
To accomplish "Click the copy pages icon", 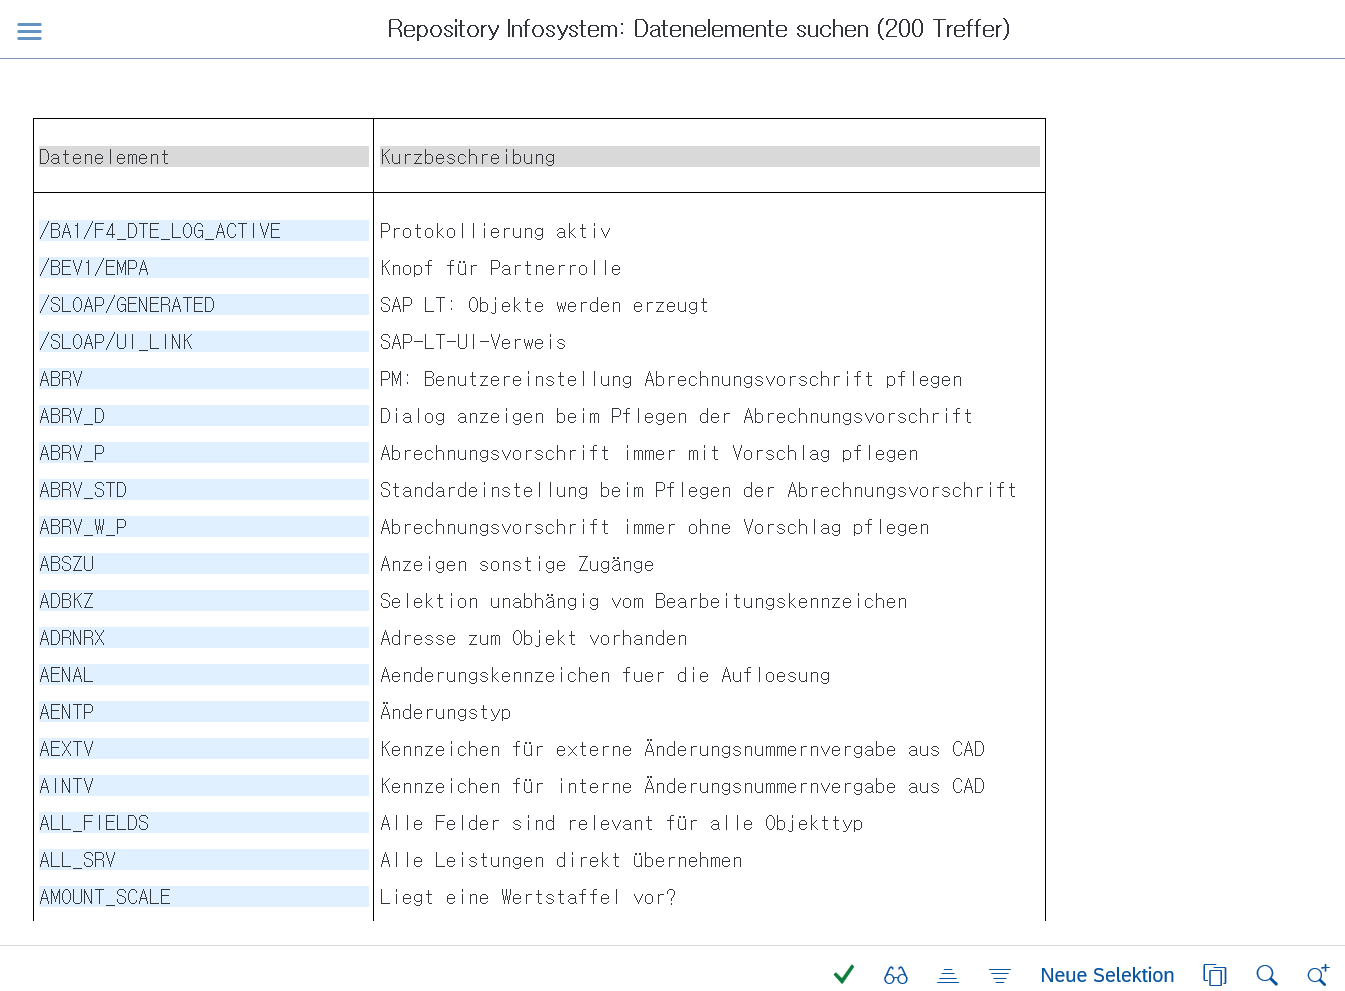I will [1215, 975].
